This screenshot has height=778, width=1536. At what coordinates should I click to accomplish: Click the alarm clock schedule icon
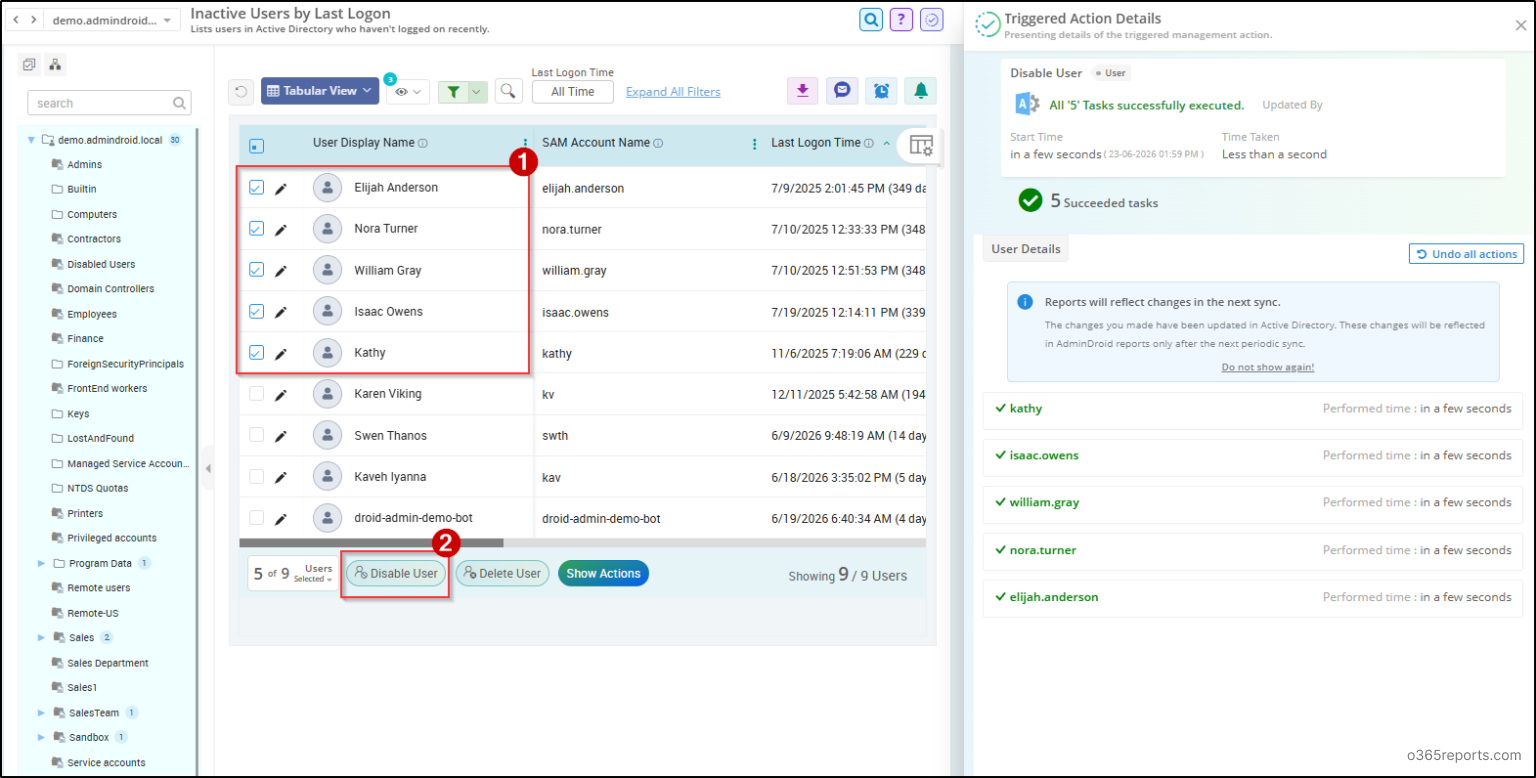click(x=881, y=91)
